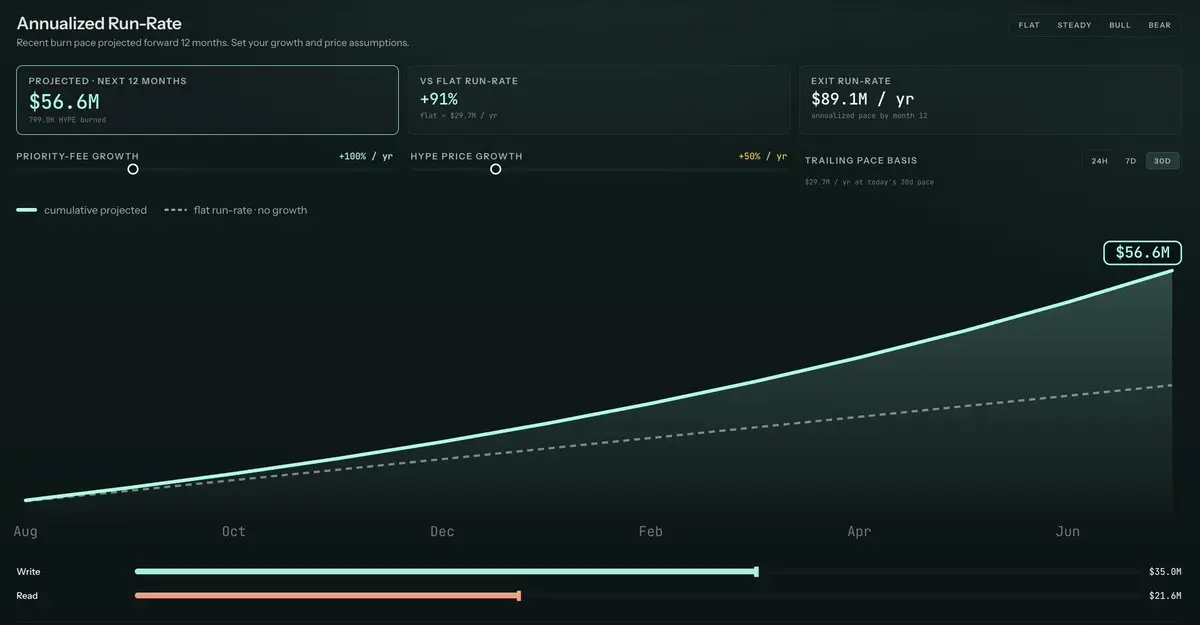Toggle the flat run-rate no growth legend
This screenshot has width=1200, height=625.
(x=236, y=210)
